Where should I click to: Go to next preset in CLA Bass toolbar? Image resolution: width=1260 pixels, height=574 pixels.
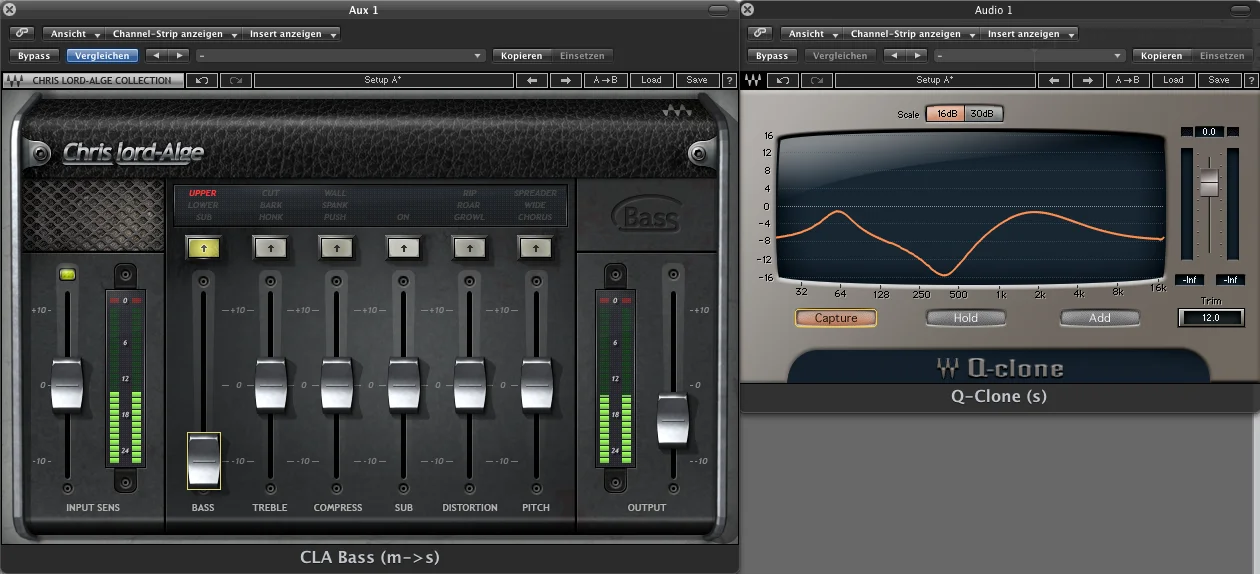point(565,80)
